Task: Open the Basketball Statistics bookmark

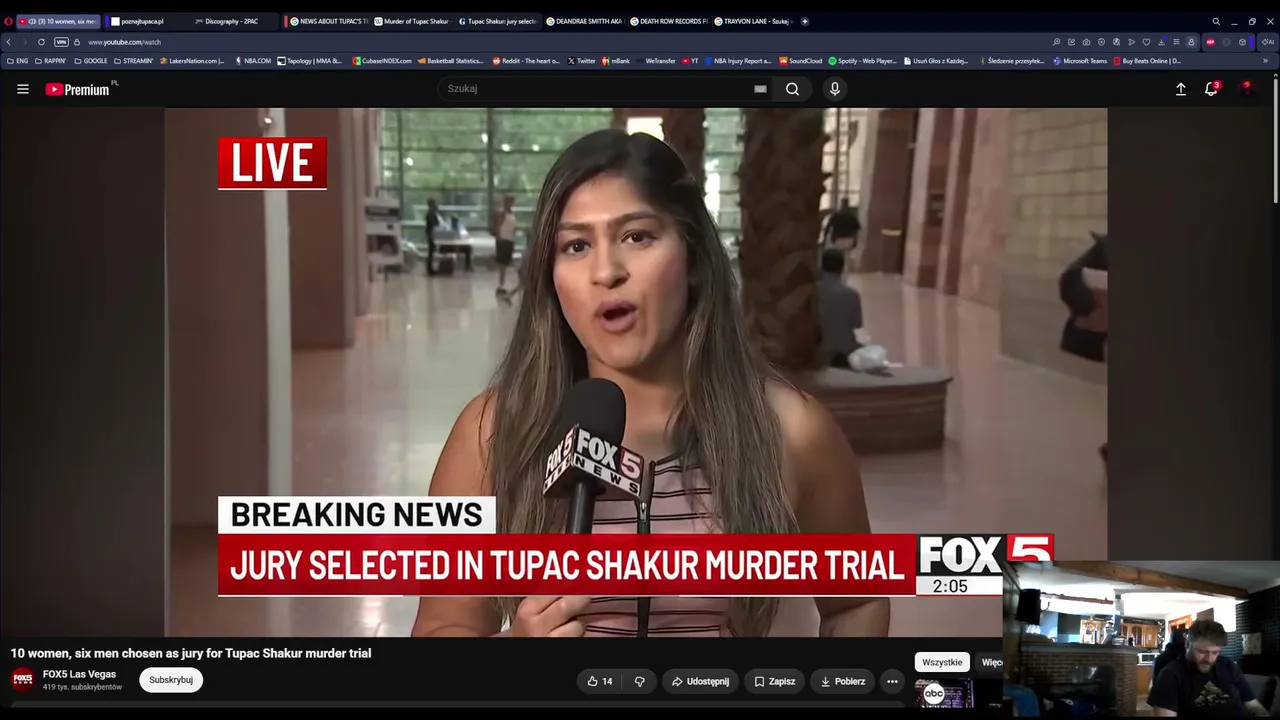Action: coord(450,61)
